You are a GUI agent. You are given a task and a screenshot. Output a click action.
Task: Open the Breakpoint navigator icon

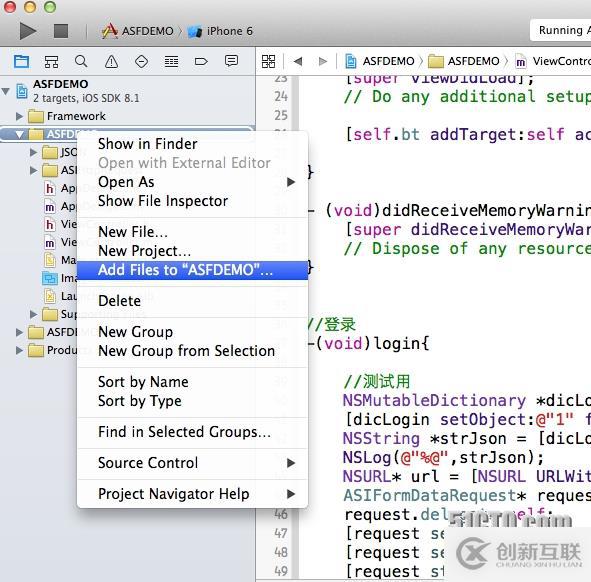(201, 61)
